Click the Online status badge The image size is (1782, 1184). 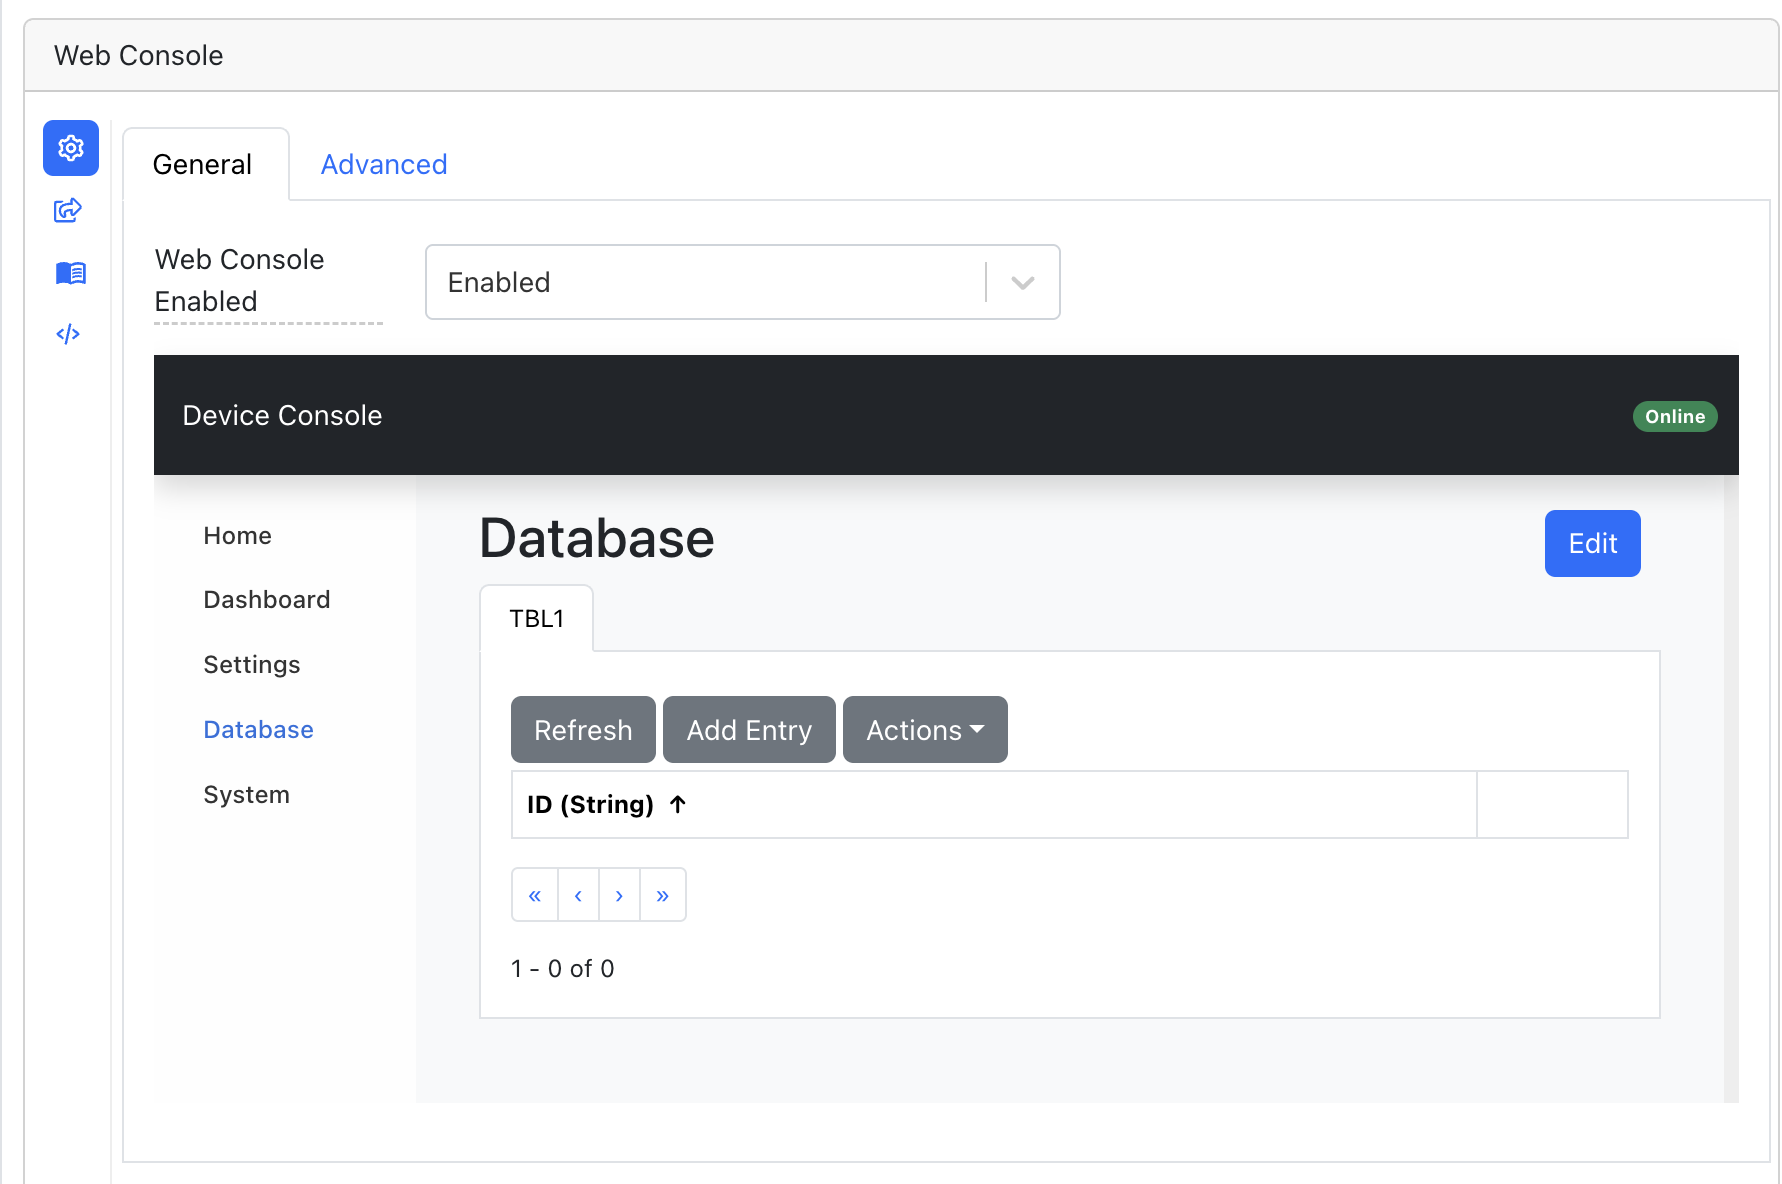(1675, 416)
